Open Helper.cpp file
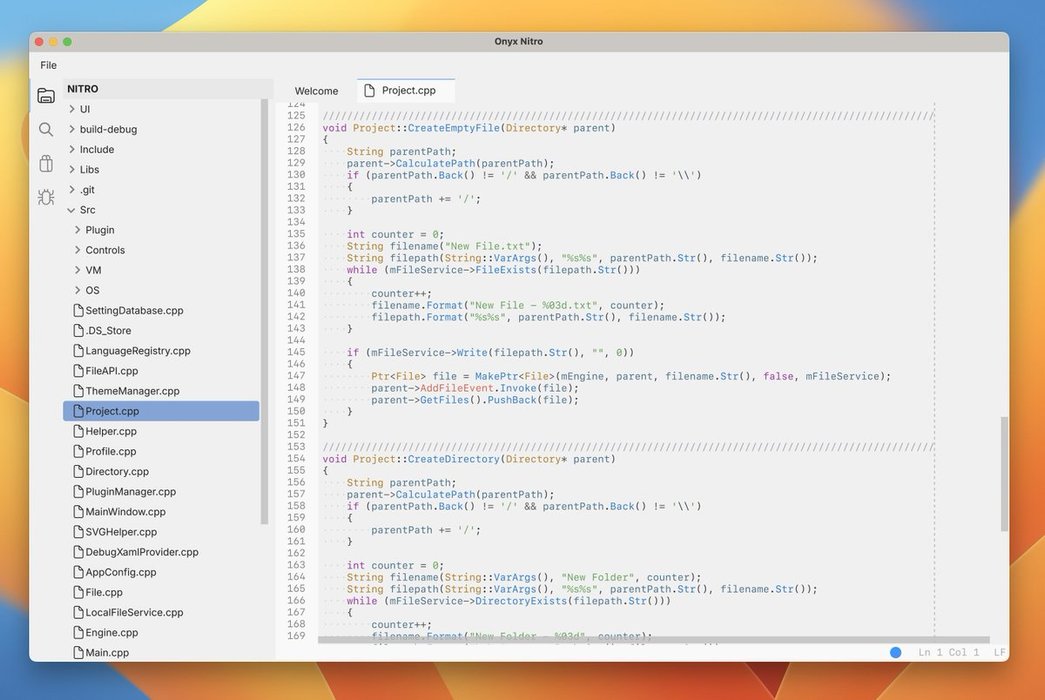 [x=111, y=431]
